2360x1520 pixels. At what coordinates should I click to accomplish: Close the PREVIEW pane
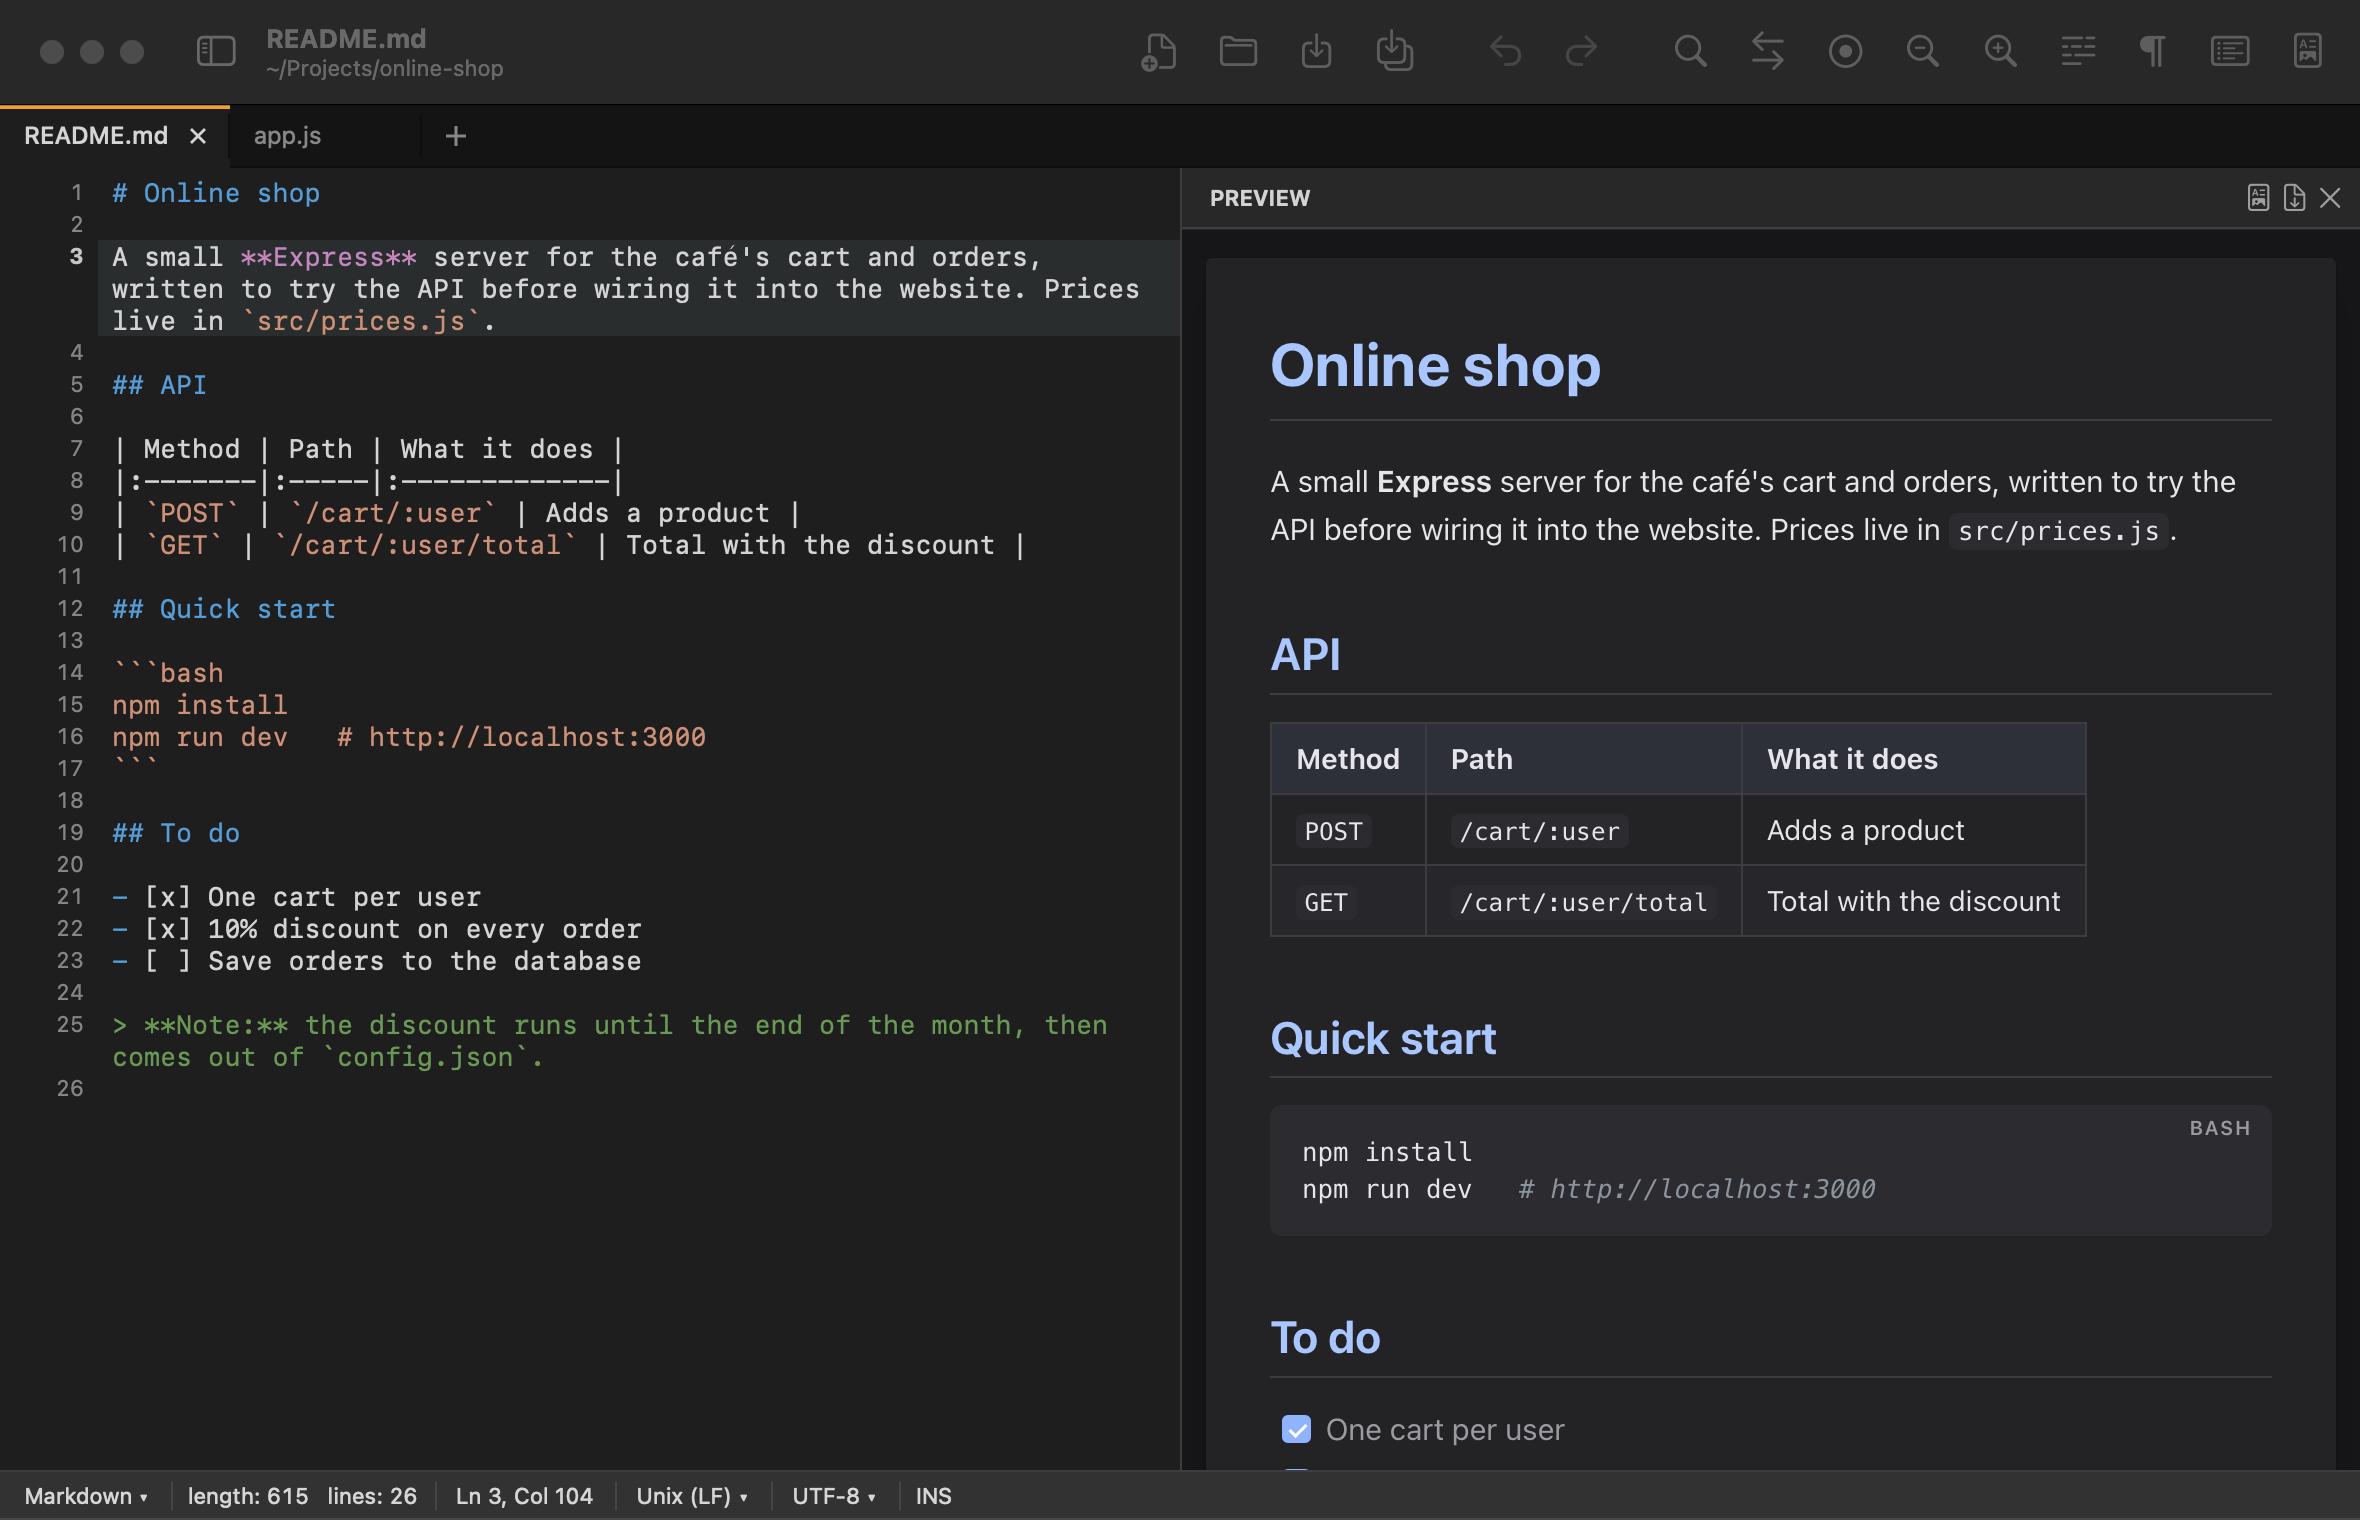(x=2330, y=198)
